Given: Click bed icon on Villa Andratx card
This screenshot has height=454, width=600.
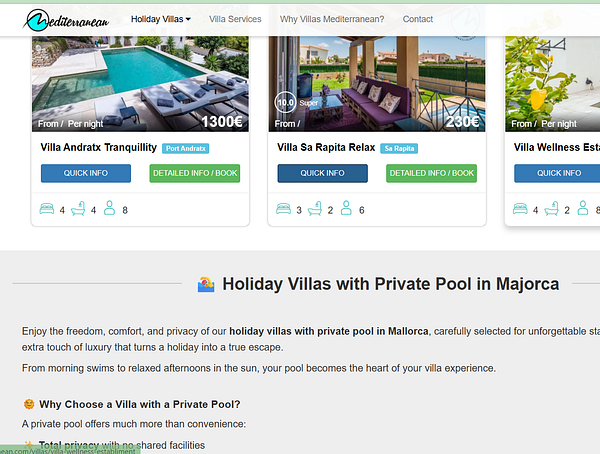Looking at the screenshot, I should (47, 209).
